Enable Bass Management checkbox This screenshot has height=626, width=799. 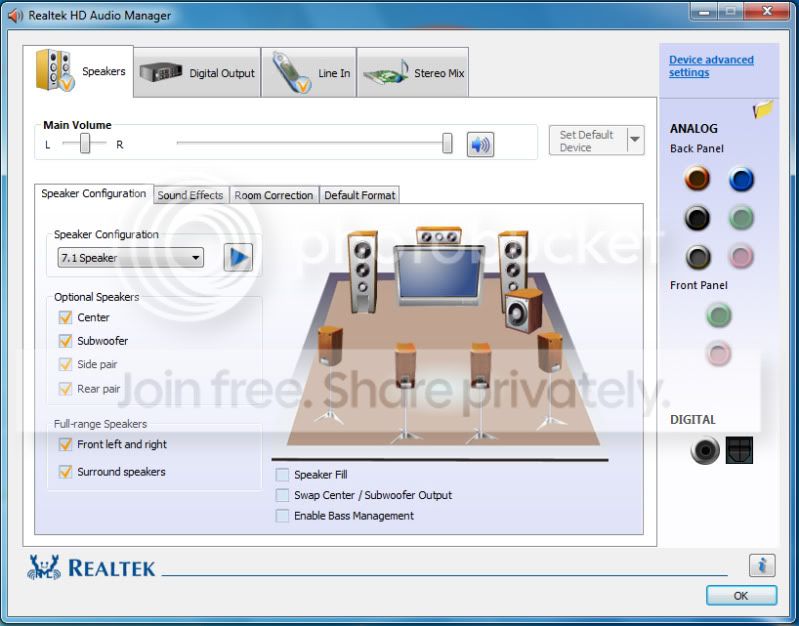click(282, 516)
